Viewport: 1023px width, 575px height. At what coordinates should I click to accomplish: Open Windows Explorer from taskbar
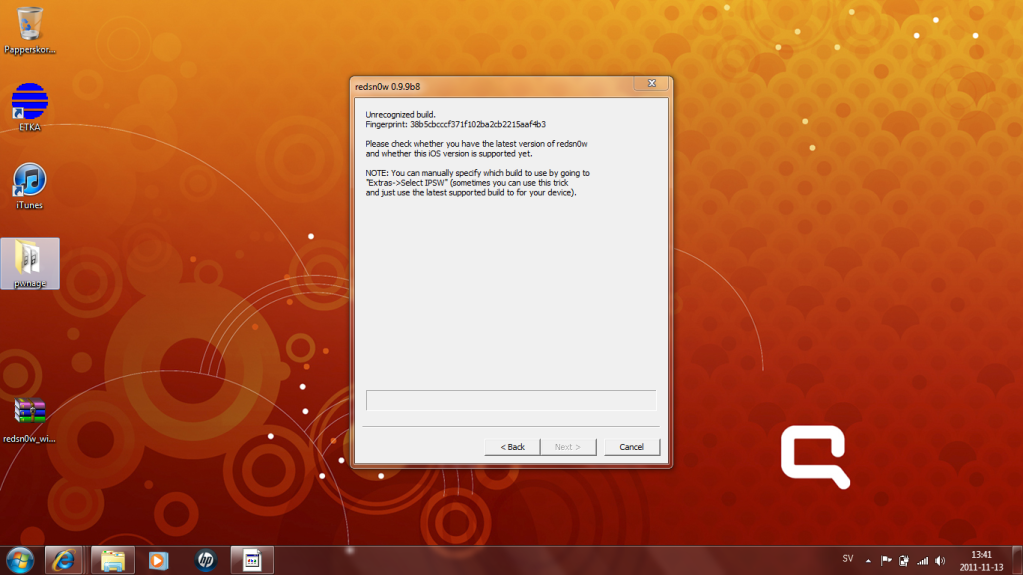pyautogui.click(x=113, y=561)
